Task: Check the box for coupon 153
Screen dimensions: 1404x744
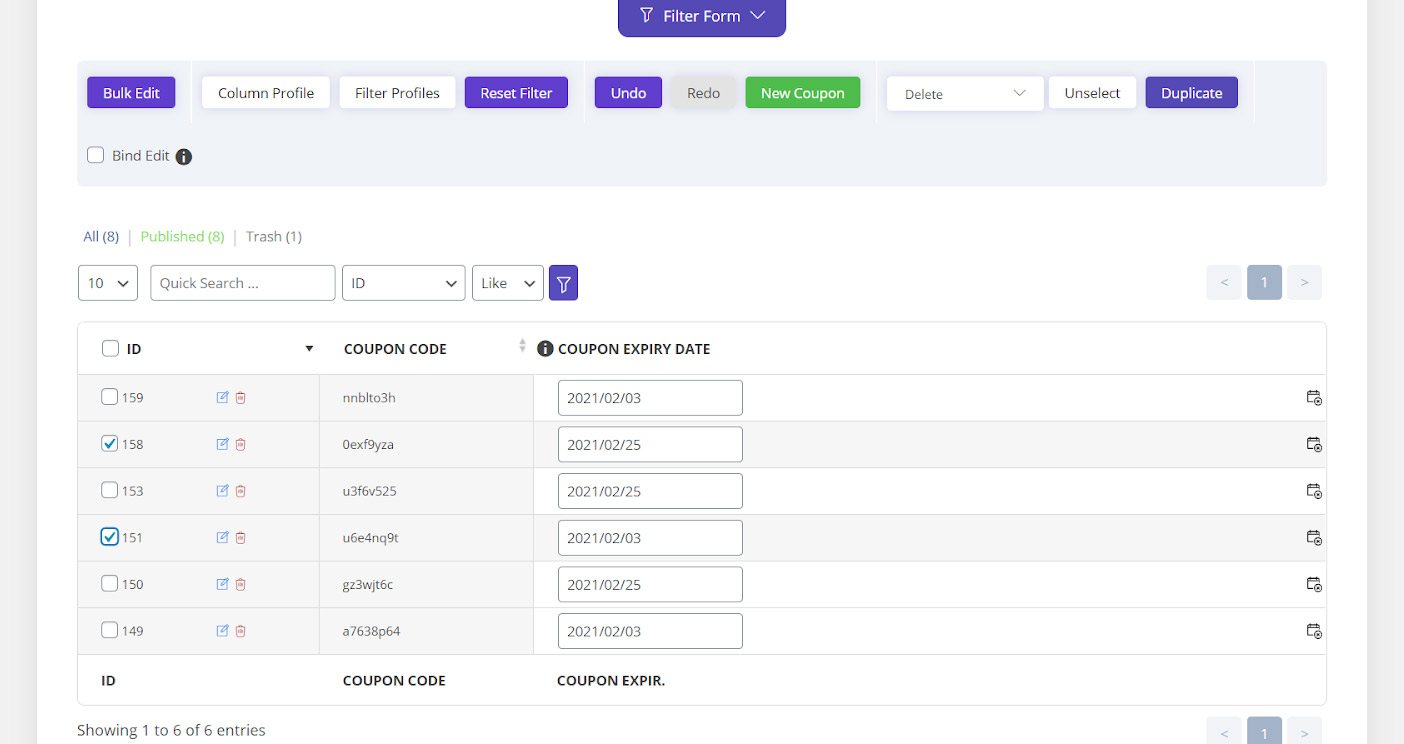Action: tap(110, 490)
